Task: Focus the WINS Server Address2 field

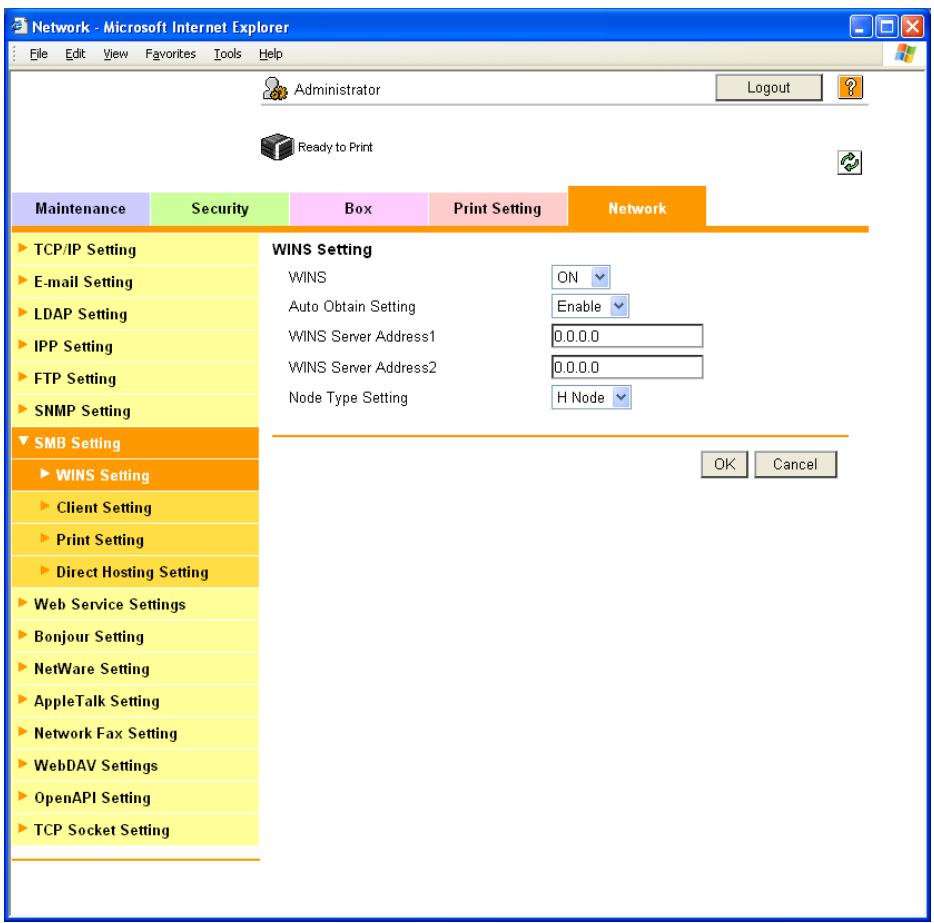Action: click(627, 367)
